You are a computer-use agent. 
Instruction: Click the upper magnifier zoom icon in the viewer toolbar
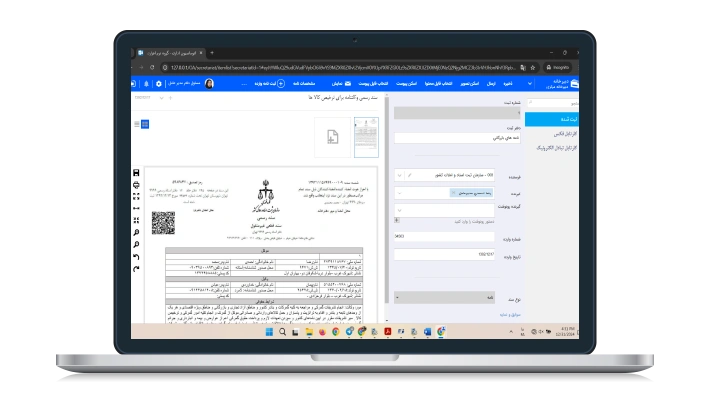click(136, 232)
